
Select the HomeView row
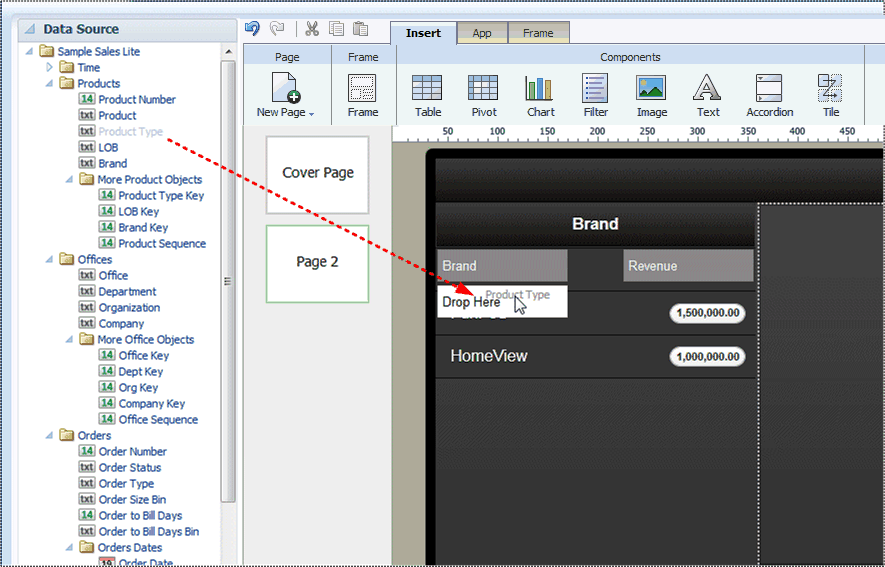coord(595,357)
